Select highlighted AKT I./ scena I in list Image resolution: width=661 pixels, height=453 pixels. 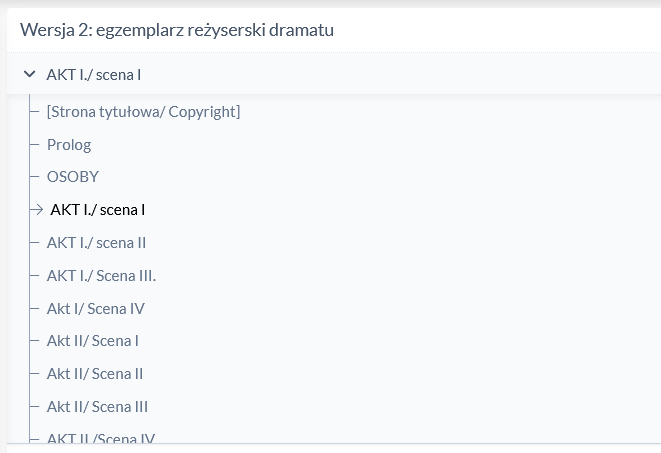[x=98, y=210]
